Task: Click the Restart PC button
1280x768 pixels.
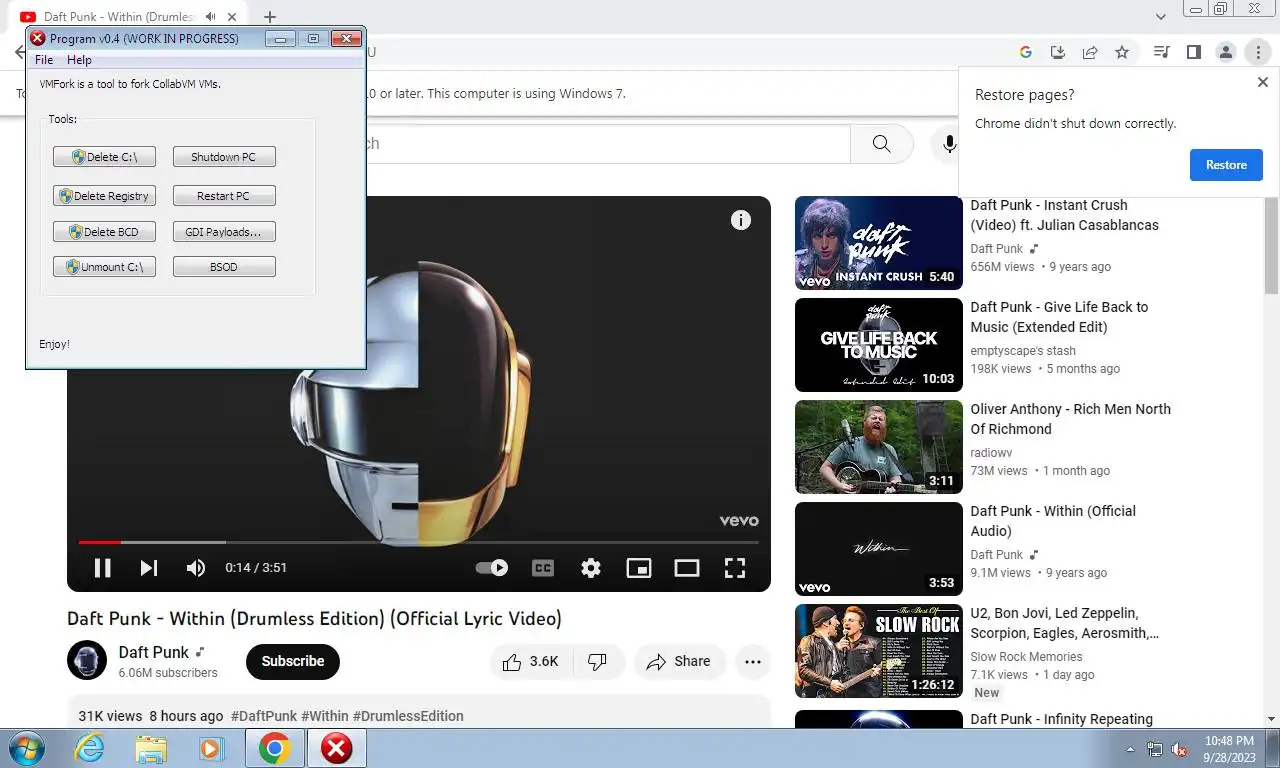Action: click(x=224, y=196)
